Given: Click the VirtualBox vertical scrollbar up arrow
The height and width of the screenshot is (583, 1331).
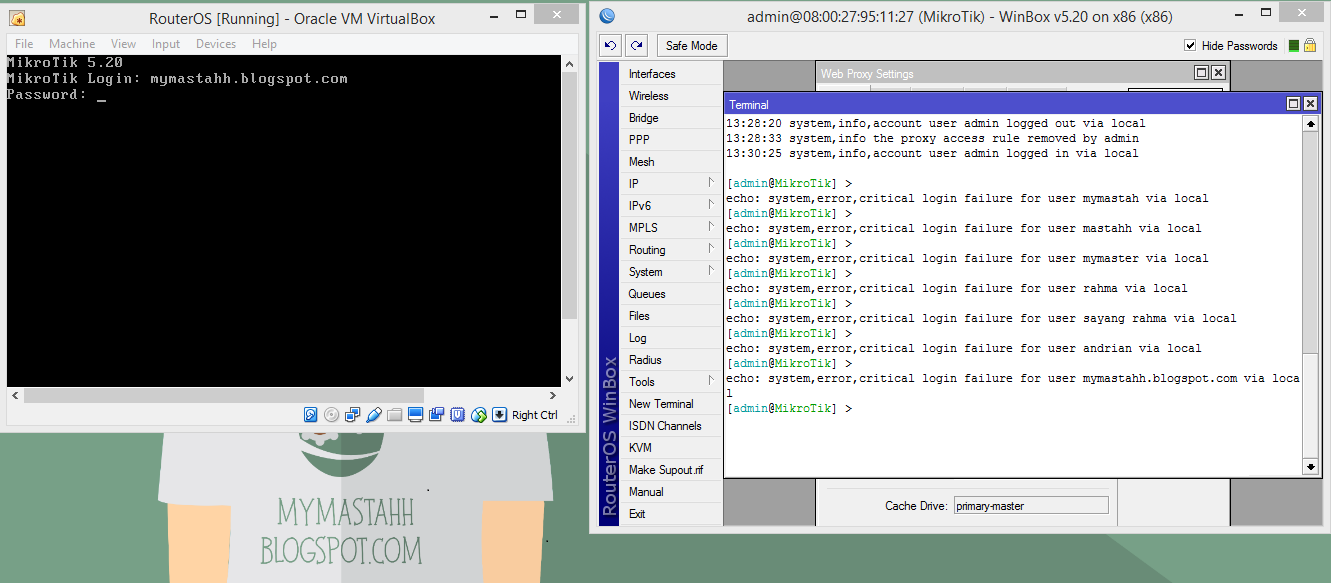Looking at the screenshot, I should click(x=570, y=63).
